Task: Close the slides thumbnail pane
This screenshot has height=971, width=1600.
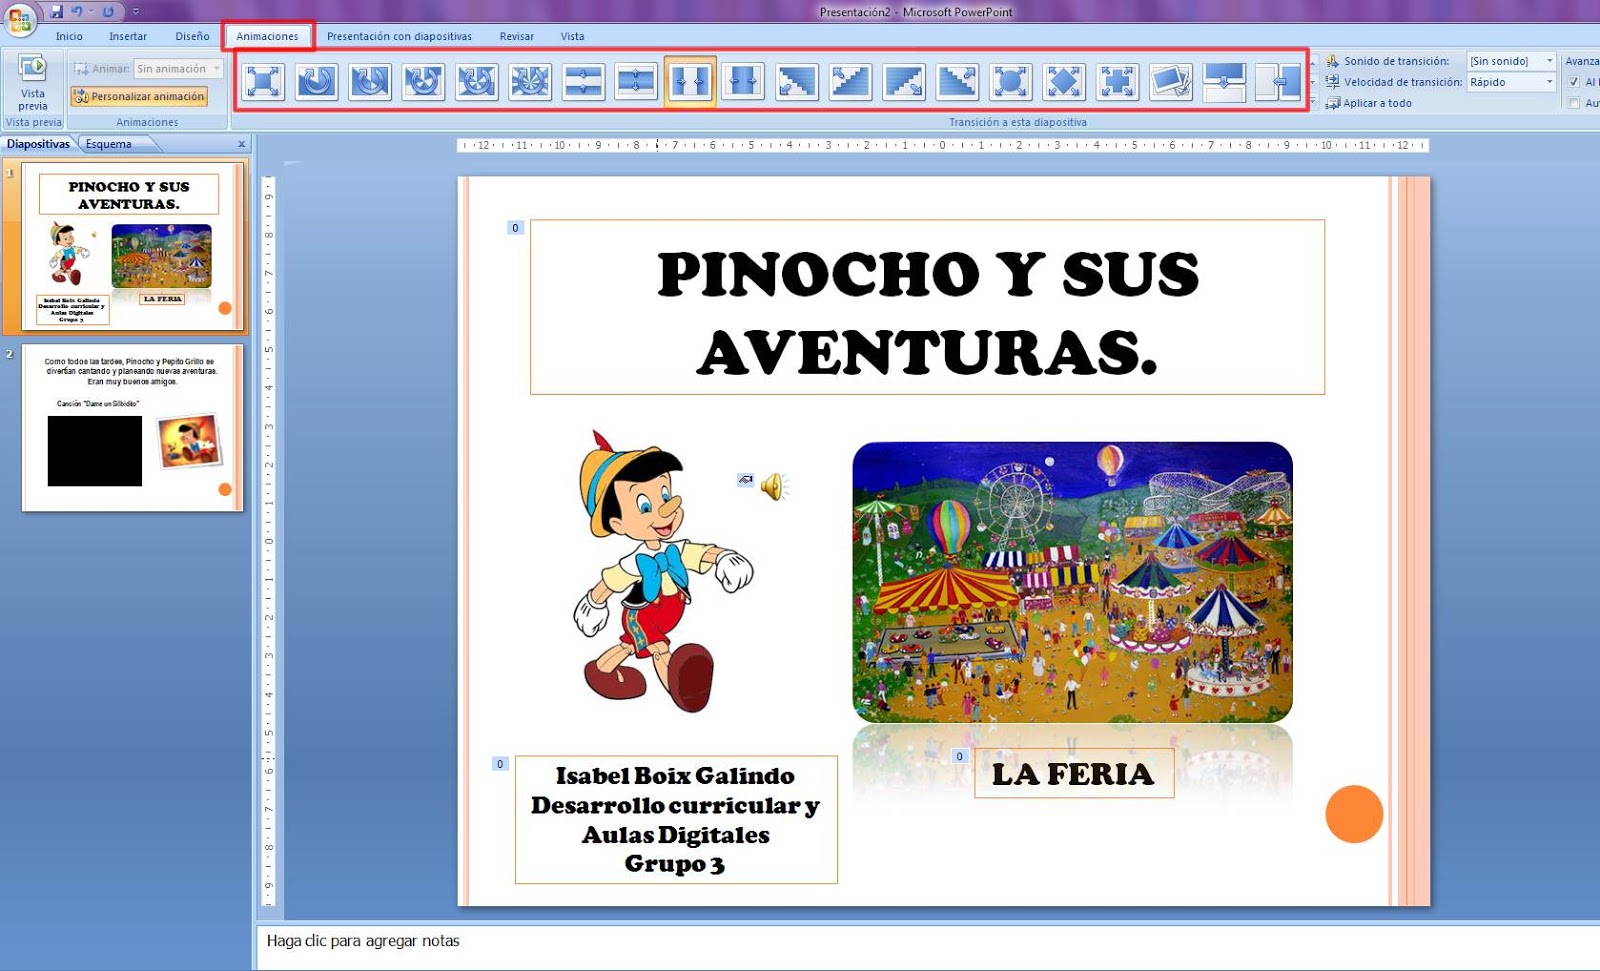Action: tap(241, 144)
